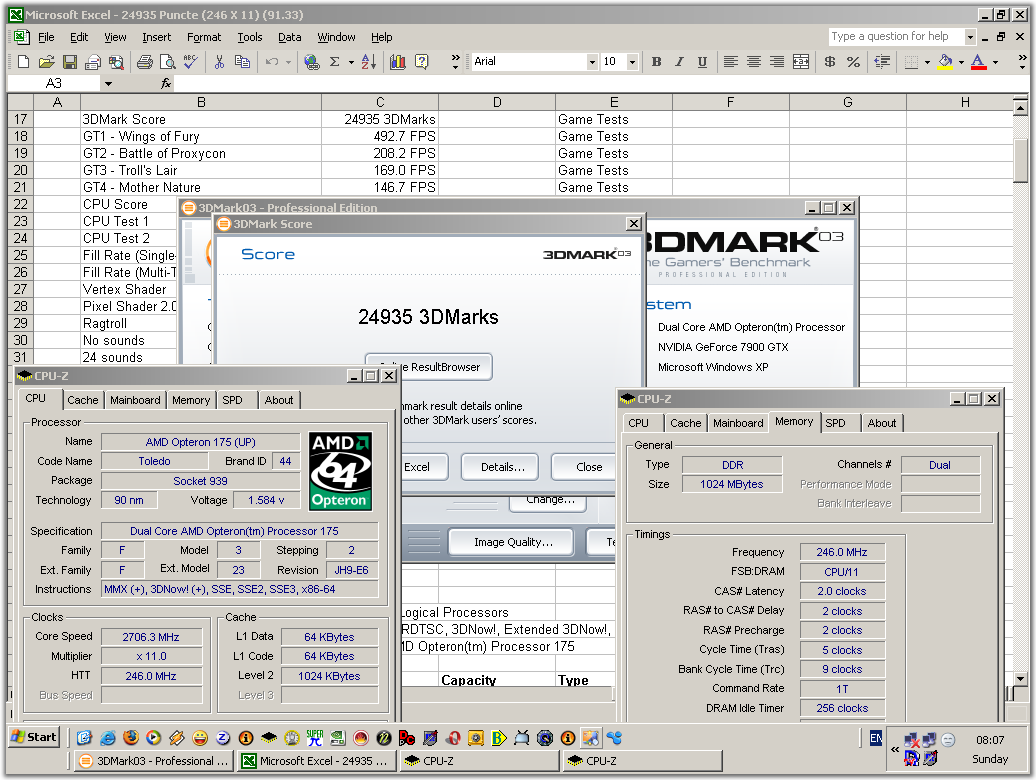Image resolution: width=1036 pixels, height=780 pixels.
Task: Click the Type a question for help field
Action: point(897,37)
